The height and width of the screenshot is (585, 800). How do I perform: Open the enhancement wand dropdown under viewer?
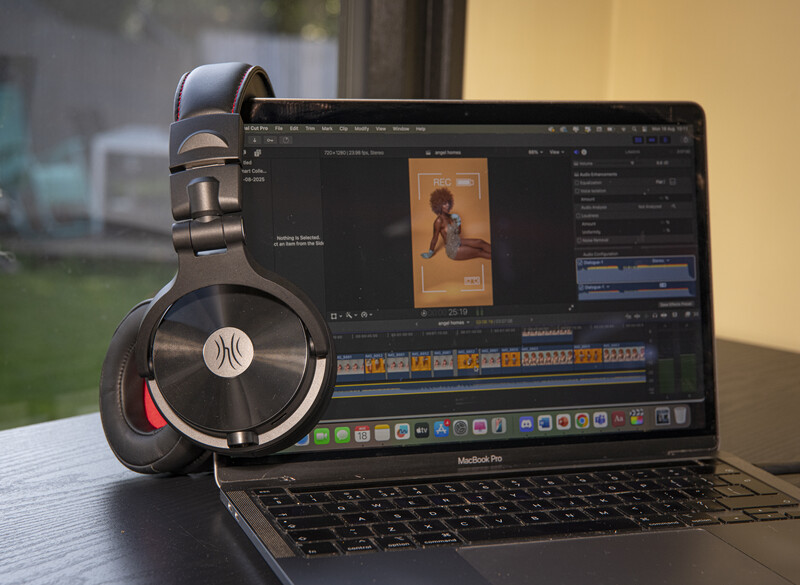350,315
